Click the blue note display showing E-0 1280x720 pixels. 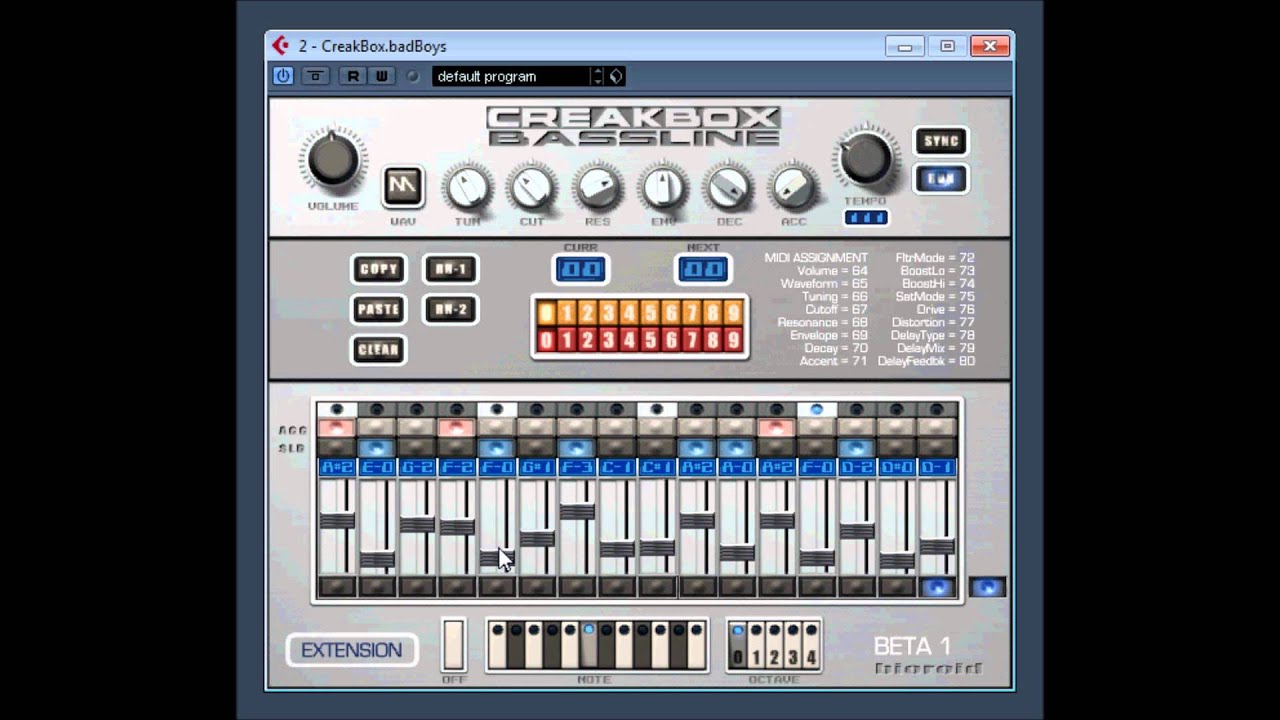pos(377,467)
